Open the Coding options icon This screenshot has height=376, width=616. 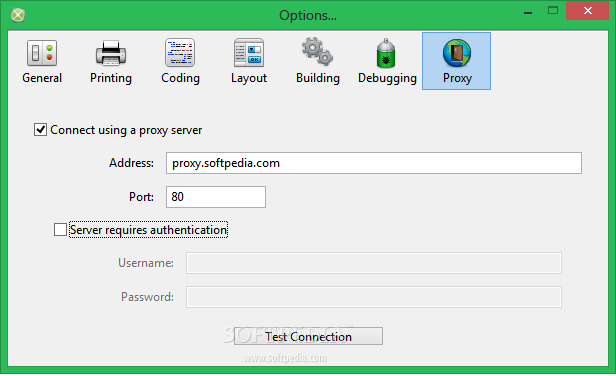tap(180, 53)
